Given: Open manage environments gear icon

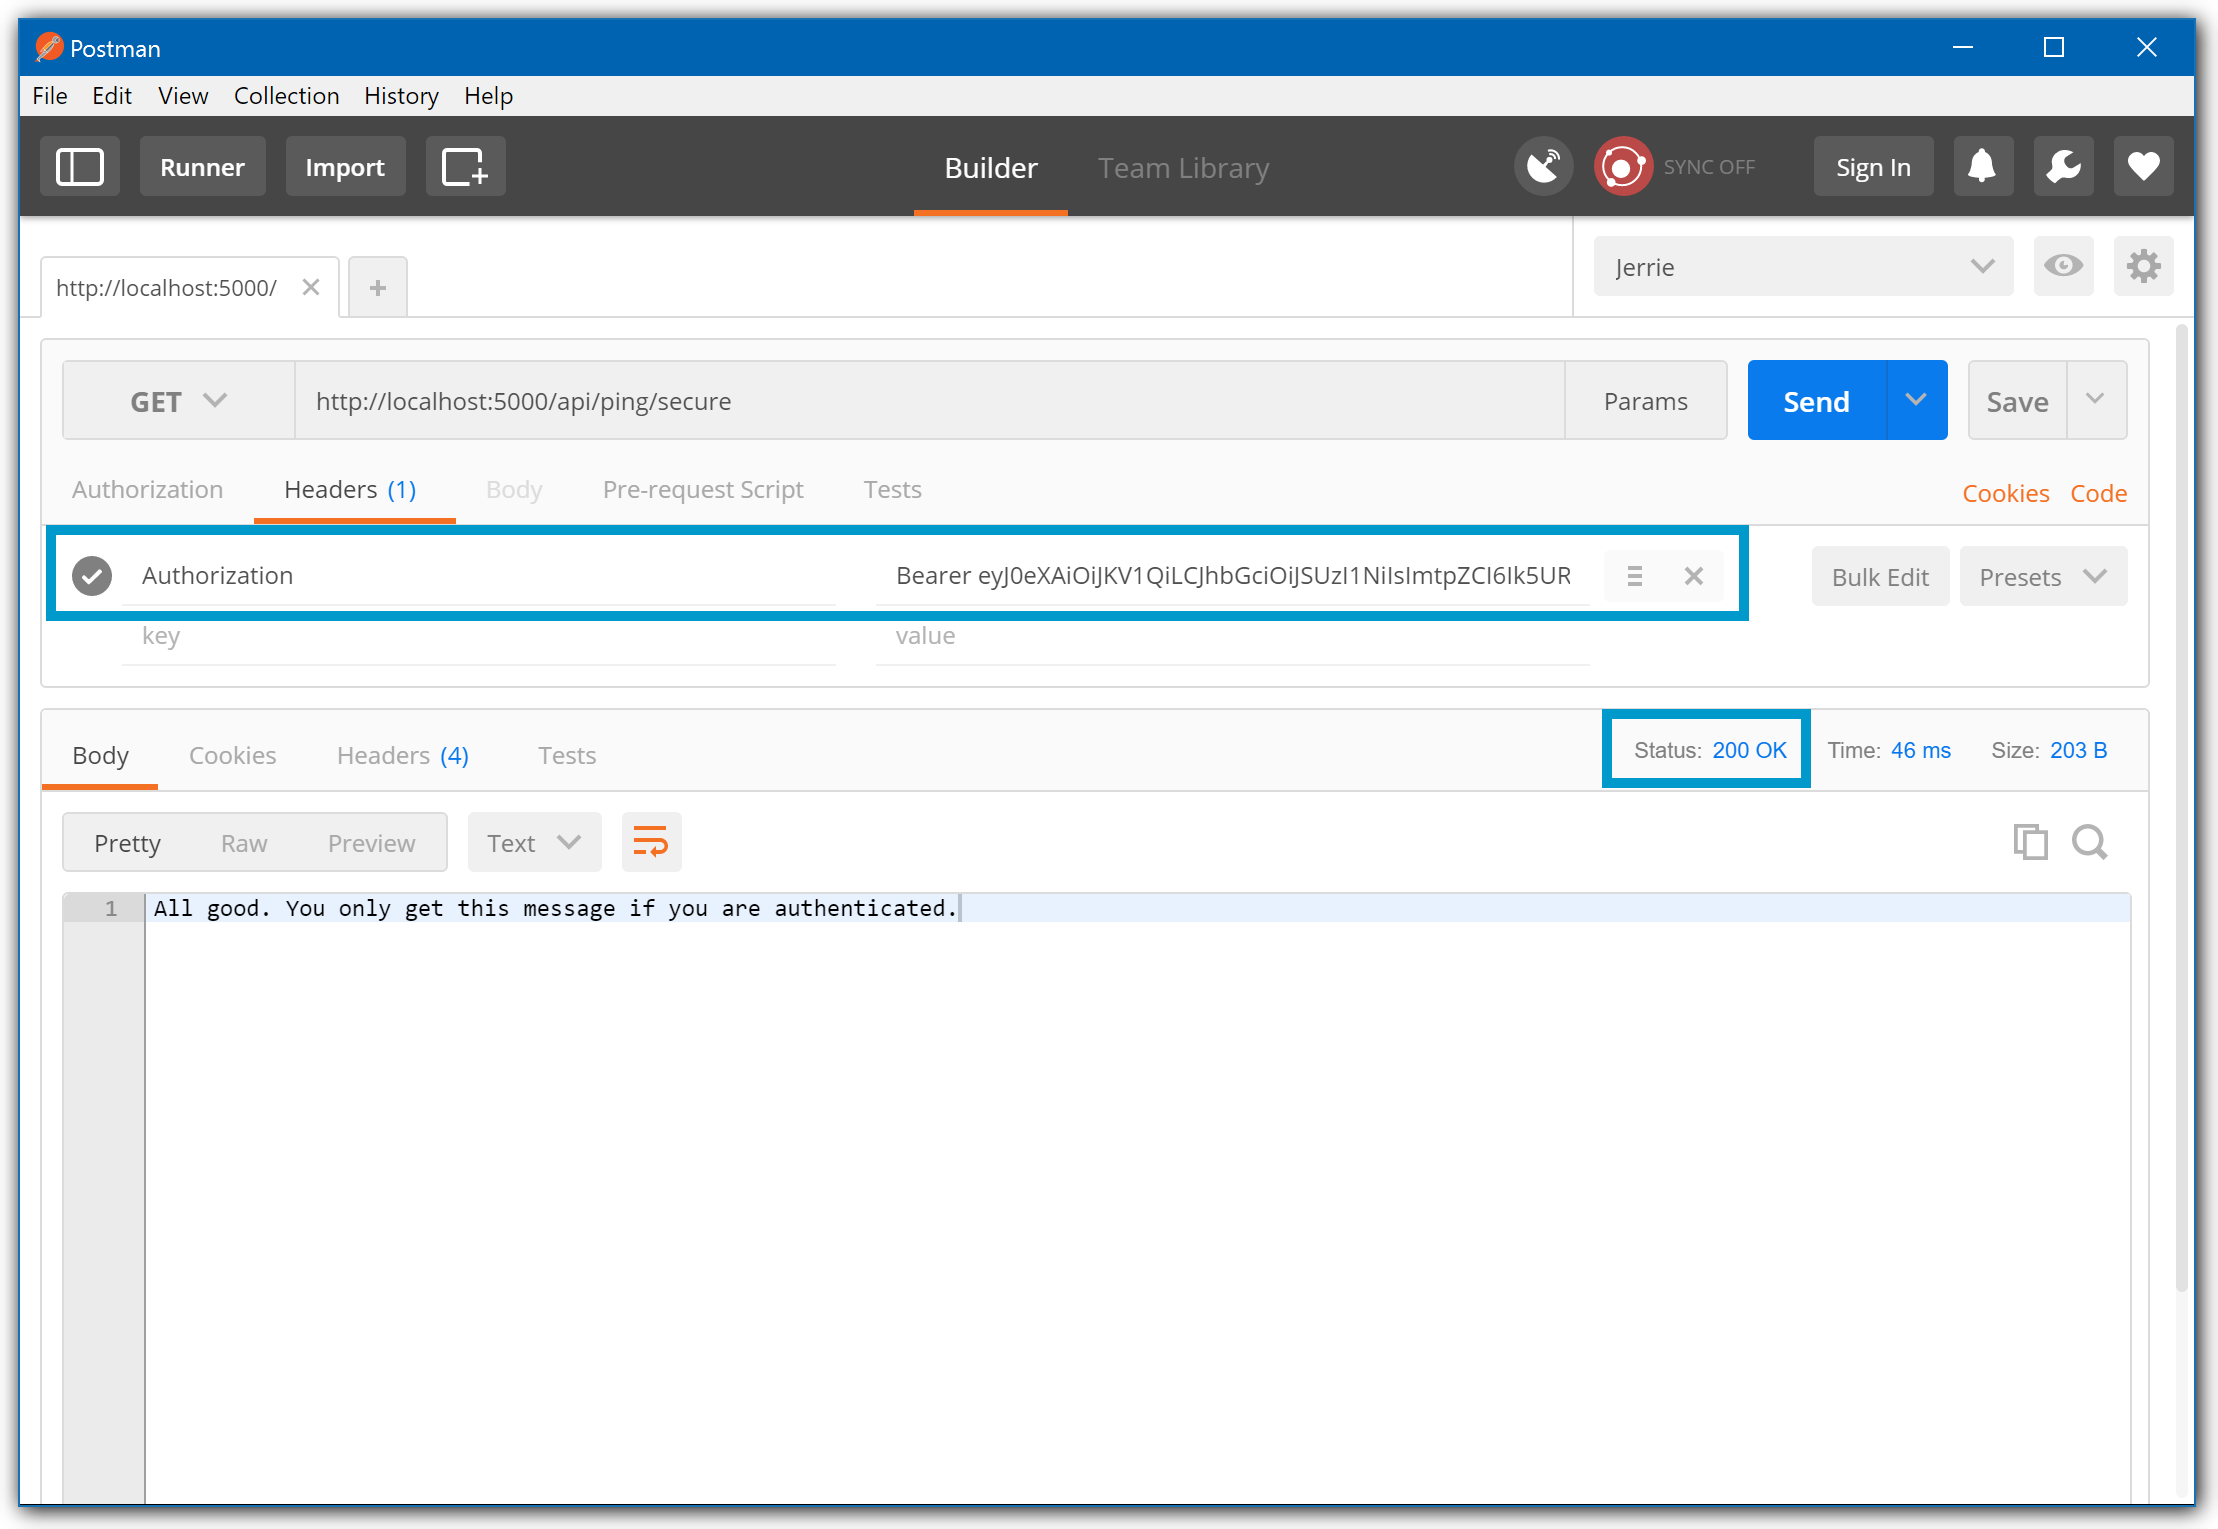Looking at the screenshot, I should point(2143,266).
